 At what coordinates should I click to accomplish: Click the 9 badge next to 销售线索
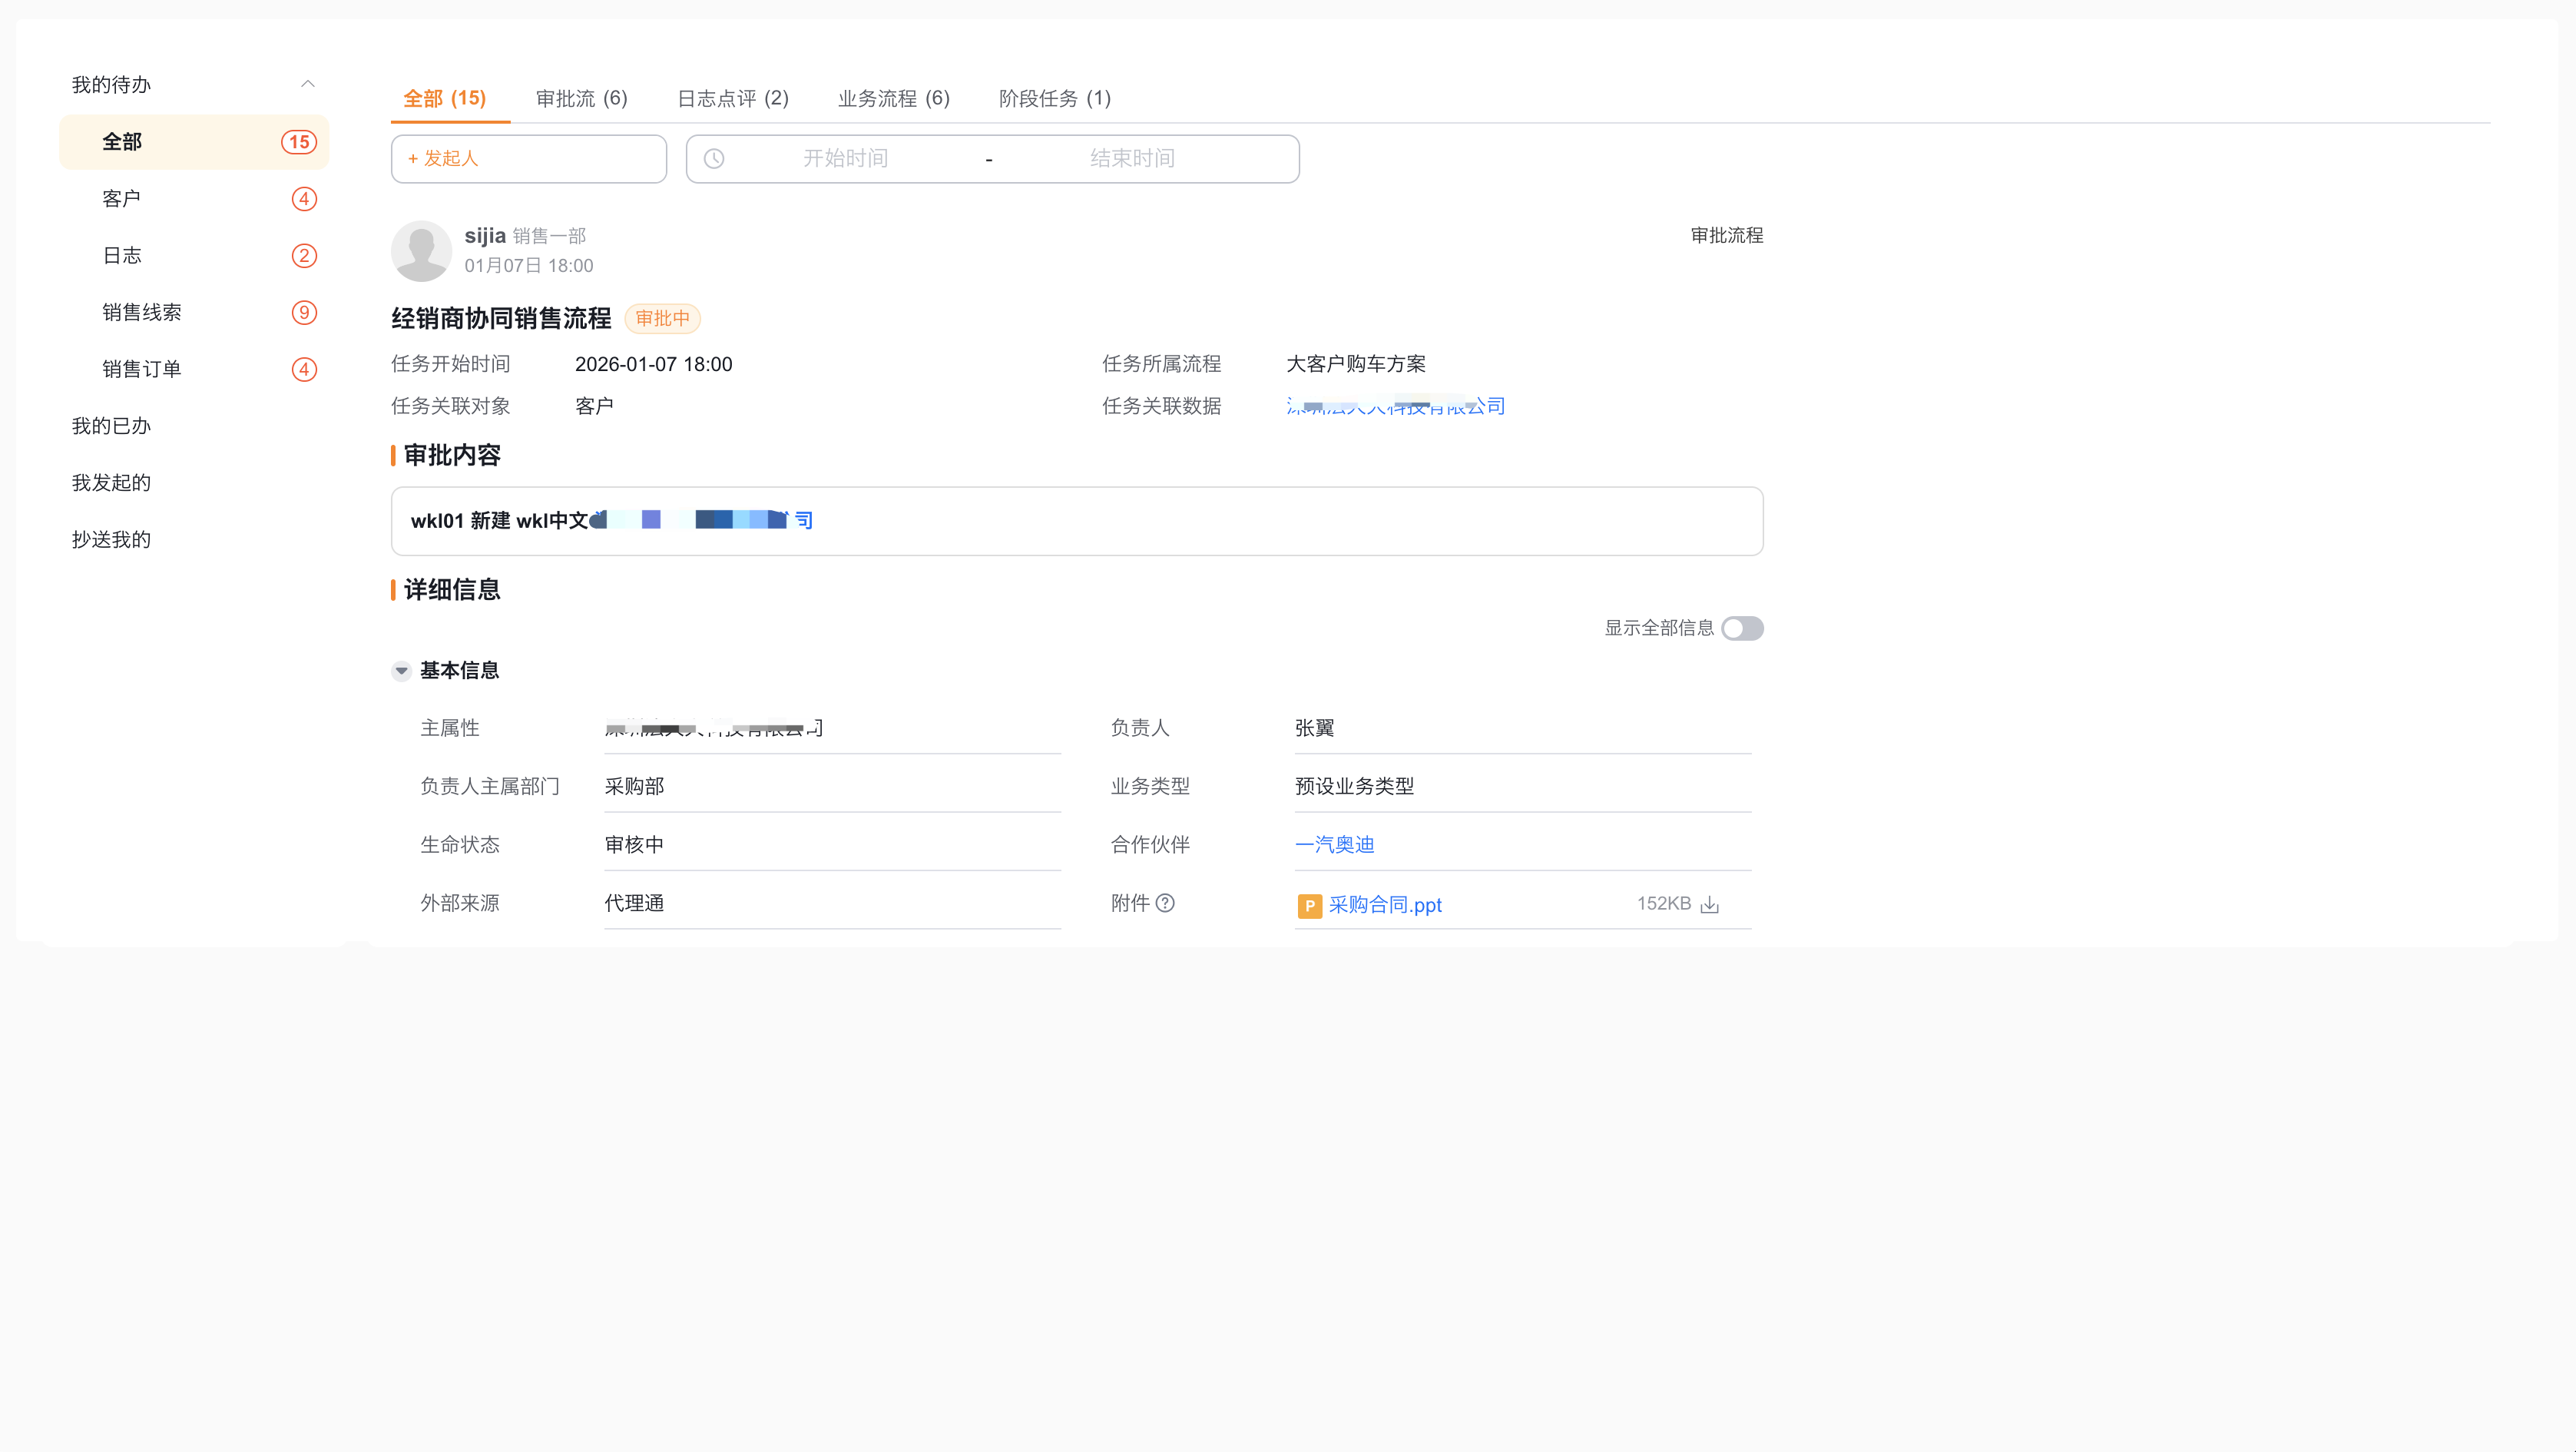pyautogui.click(x=304, y=312)
